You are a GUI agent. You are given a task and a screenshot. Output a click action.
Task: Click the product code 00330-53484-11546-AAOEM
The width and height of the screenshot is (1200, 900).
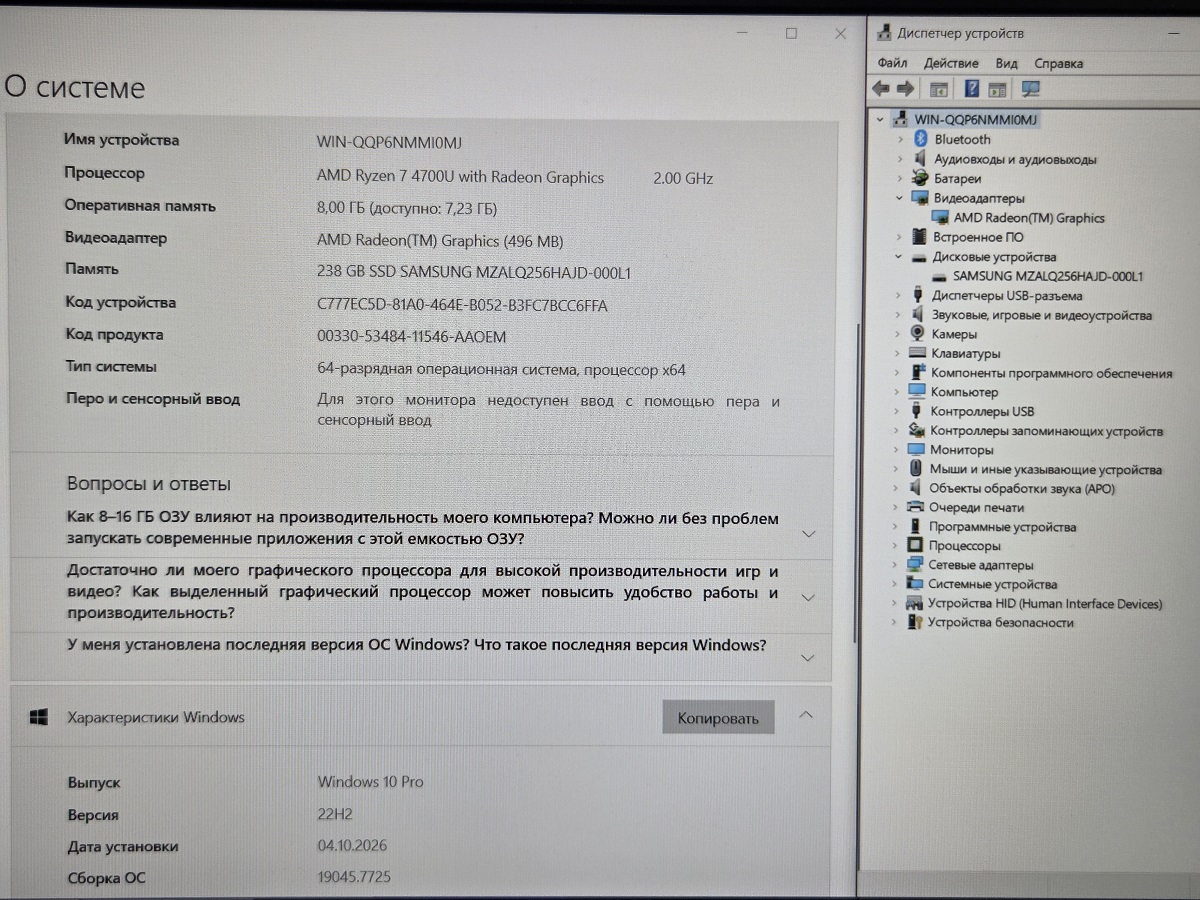coord(412,337)
